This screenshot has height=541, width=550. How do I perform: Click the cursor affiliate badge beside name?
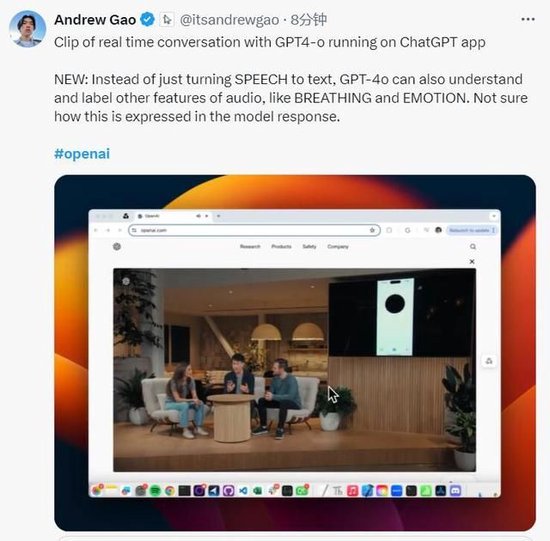(x=167, y=20)
